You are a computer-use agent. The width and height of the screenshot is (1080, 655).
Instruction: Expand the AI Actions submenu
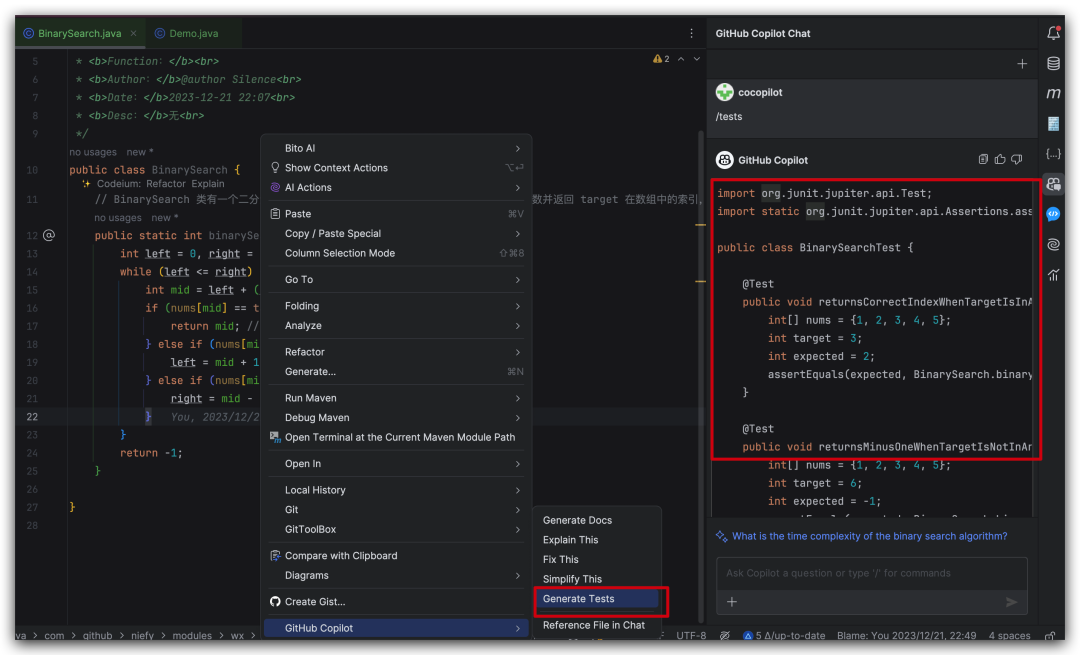tap(397, 187)
